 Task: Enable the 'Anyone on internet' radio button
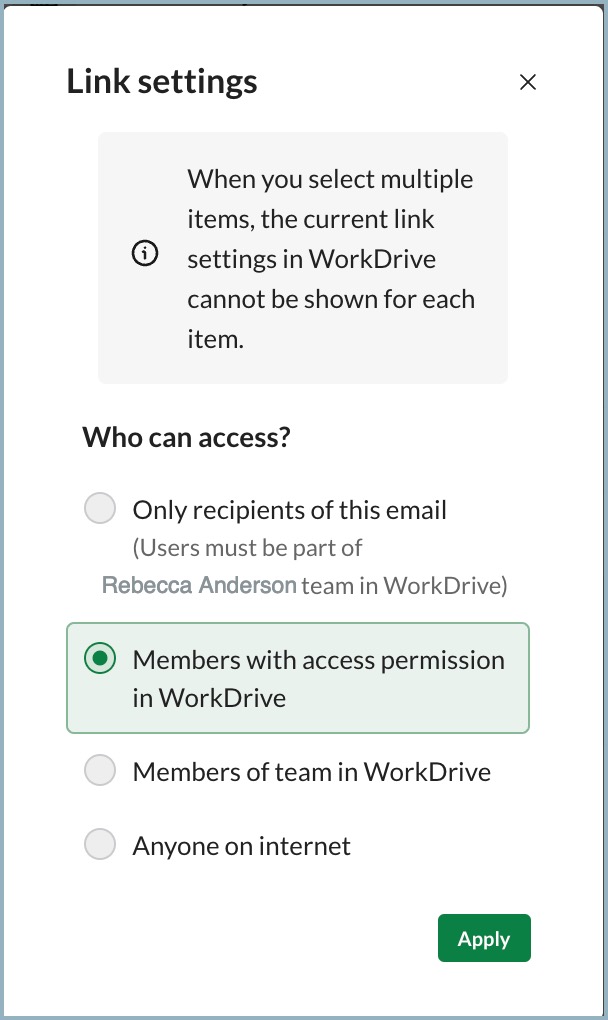click(x=100, y=845)
